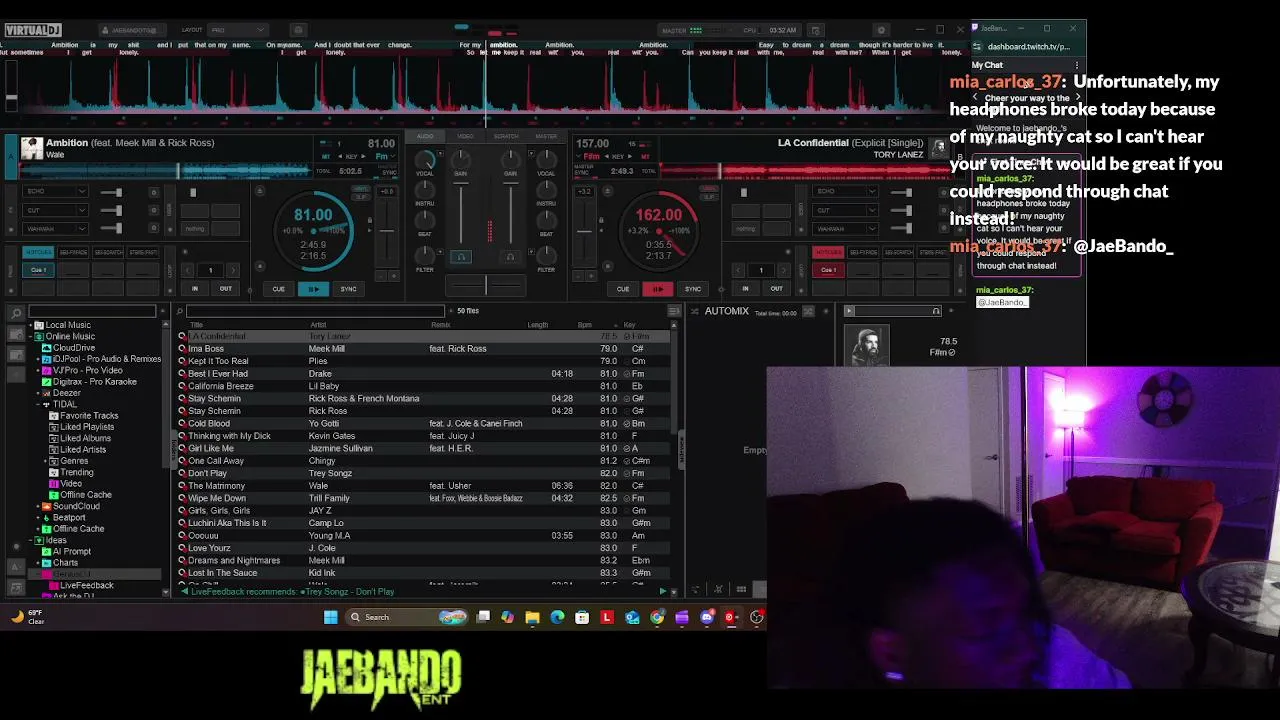The width and height of the screenshot is (1280, 720).
Task: Sync the left deck tempo
Action: click(x=348, y=289)
